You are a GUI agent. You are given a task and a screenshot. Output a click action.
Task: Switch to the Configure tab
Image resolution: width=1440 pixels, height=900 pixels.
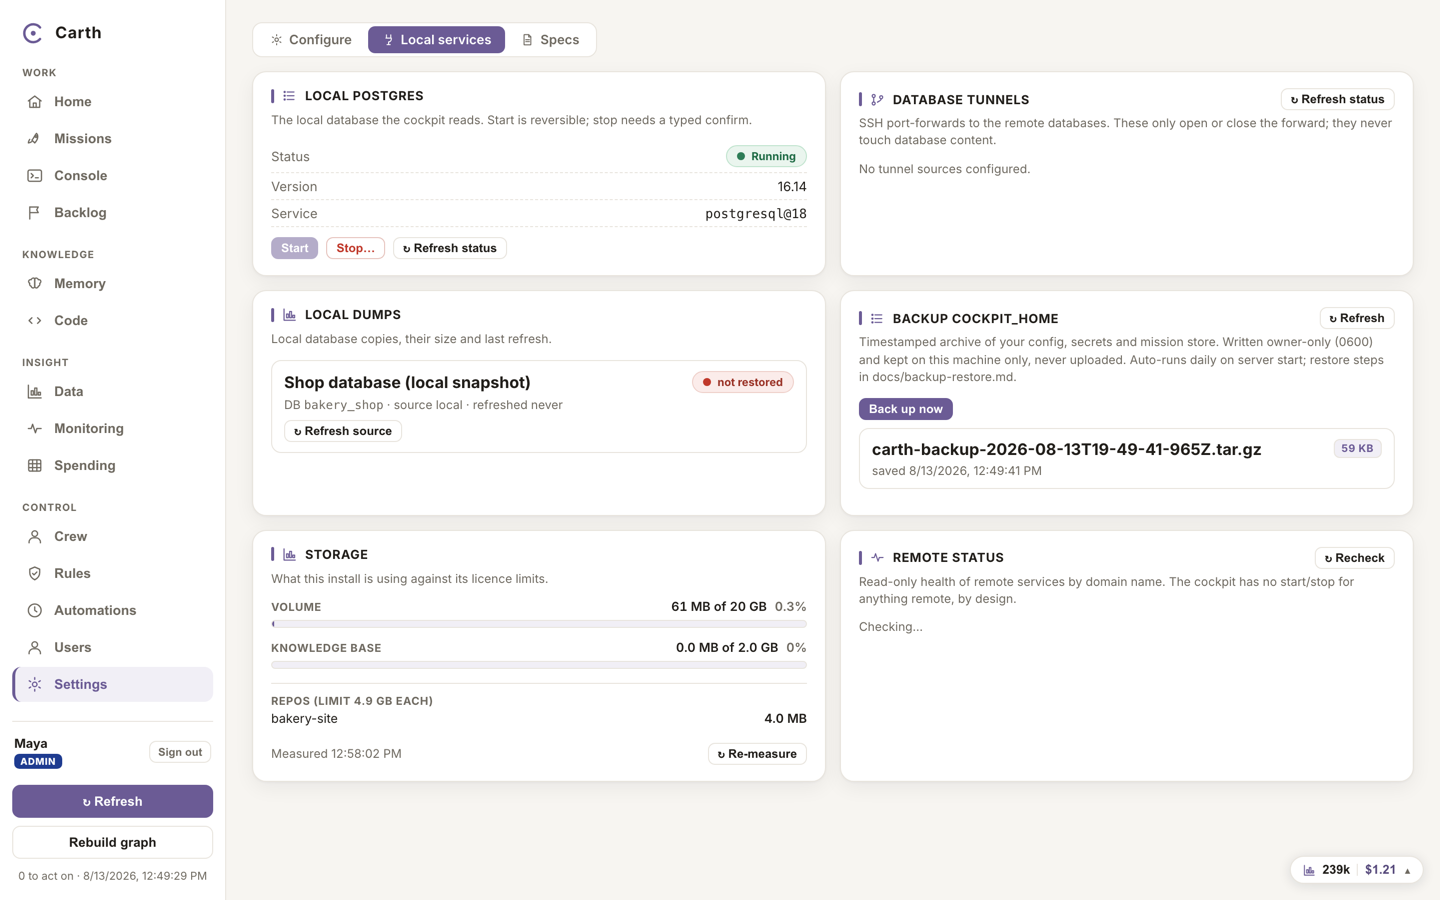(x=311, y=40)
